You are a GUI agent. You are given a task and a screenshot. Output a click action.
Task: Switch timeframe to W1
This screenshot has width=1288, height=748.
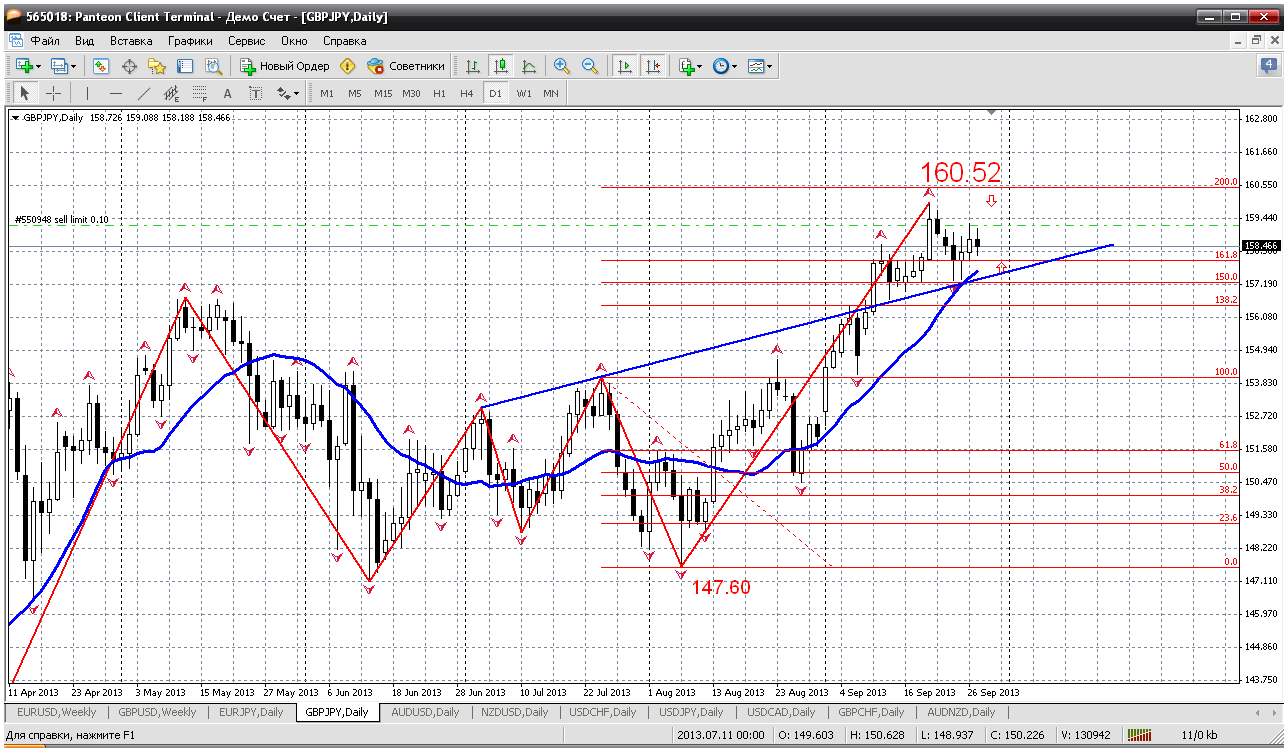(x=523, y=93)
